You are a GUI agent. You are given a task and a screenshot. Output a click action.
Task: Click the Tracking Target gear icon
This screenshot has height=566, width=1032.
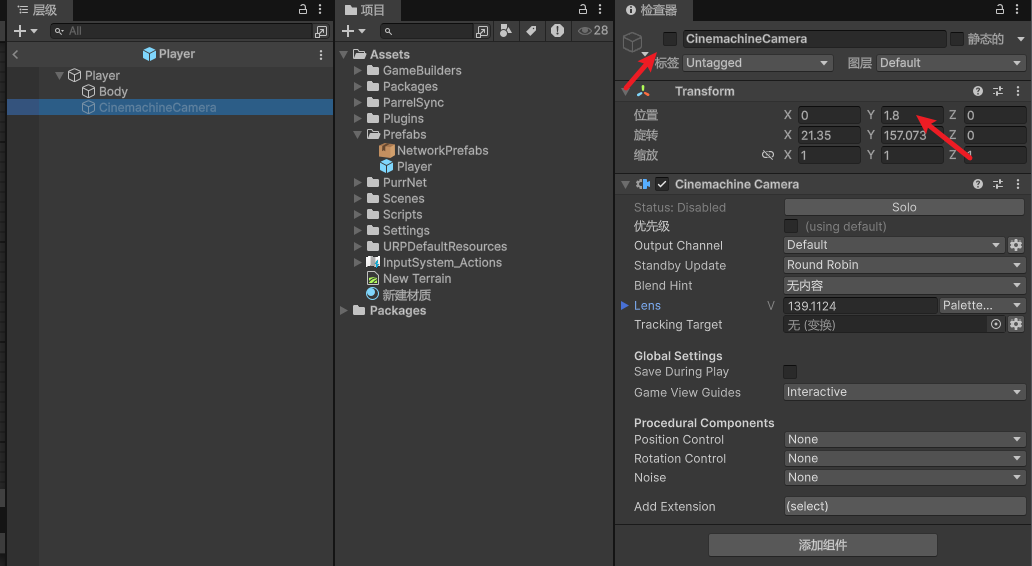click(1016, 324)
